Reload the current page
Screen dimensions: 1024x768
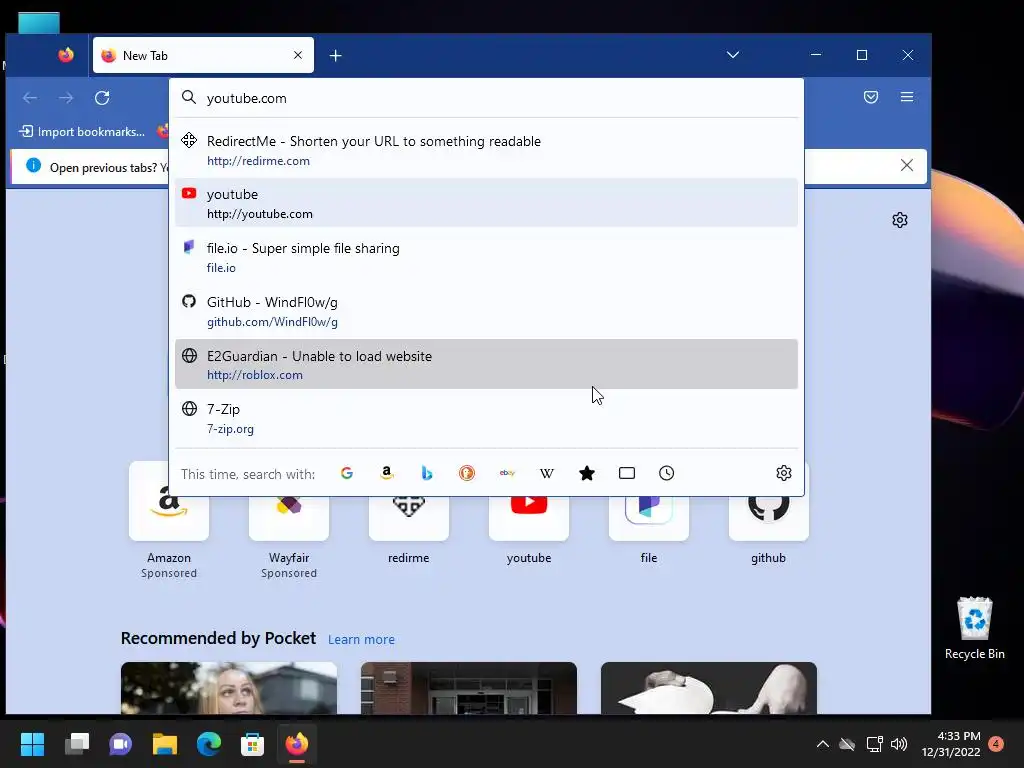pyautogui.click(x=102, y=98)
